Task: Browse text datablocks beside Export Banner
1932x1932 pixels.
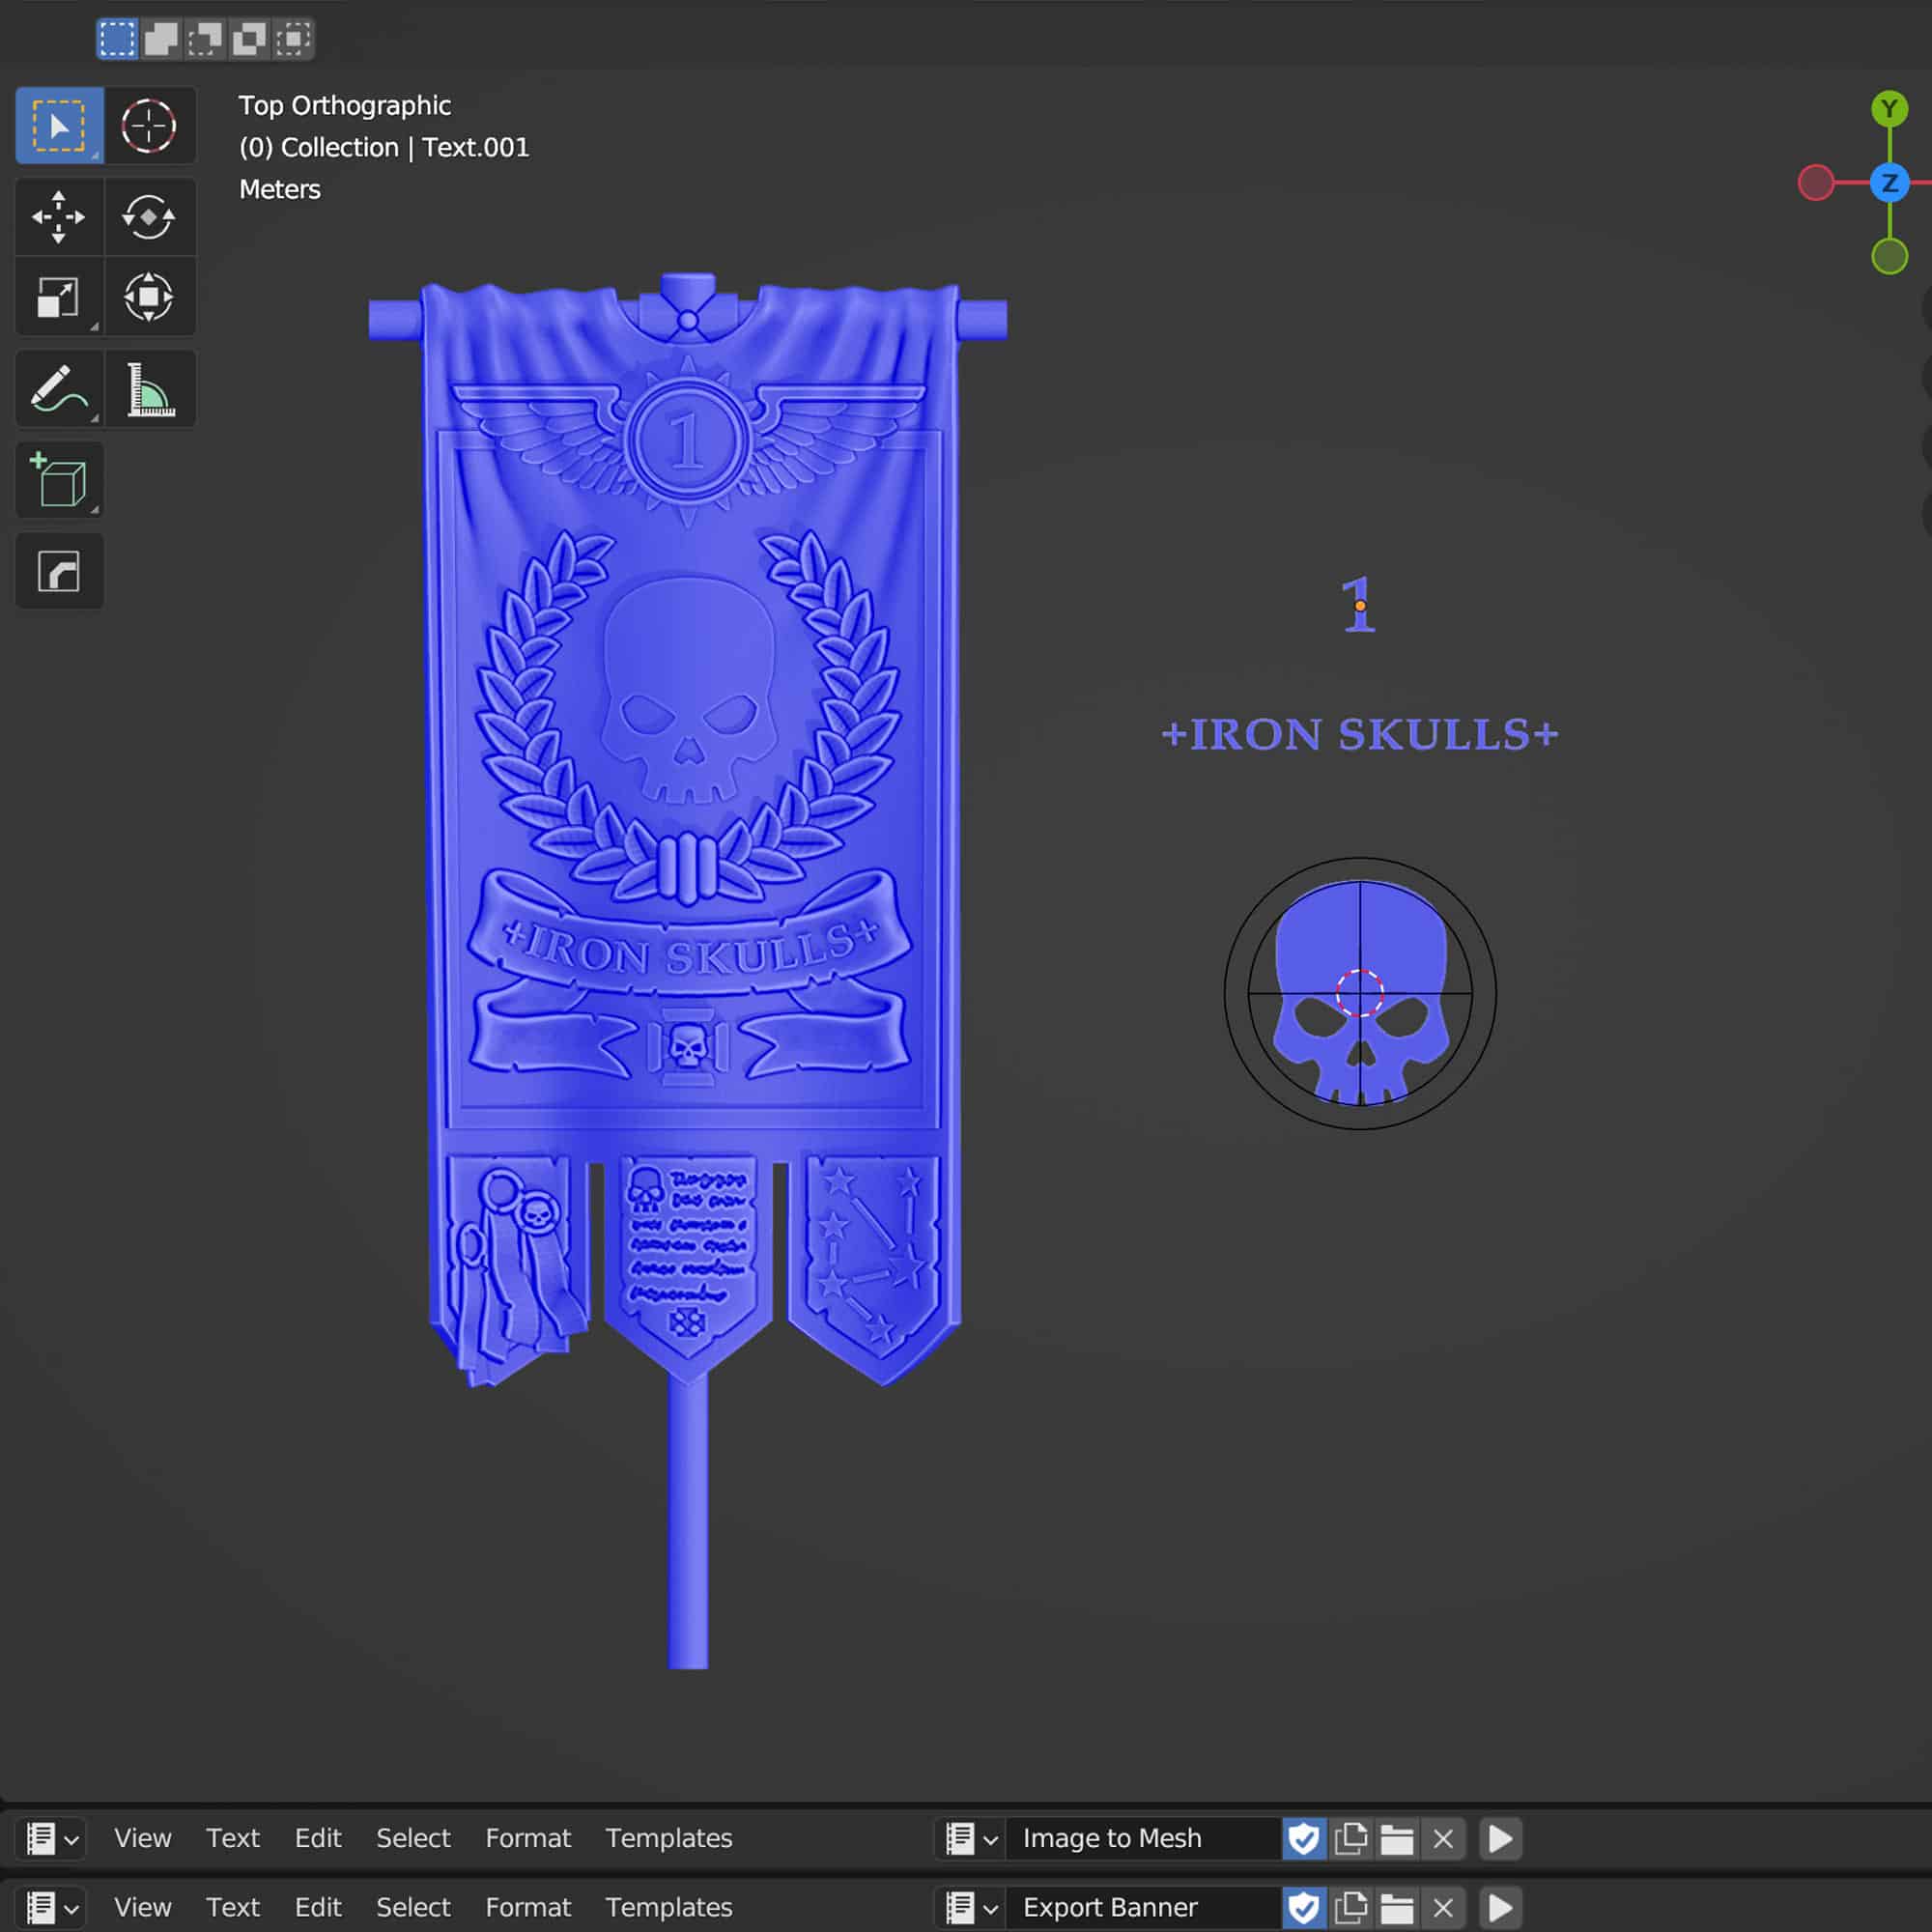Action: (971, 1907)
